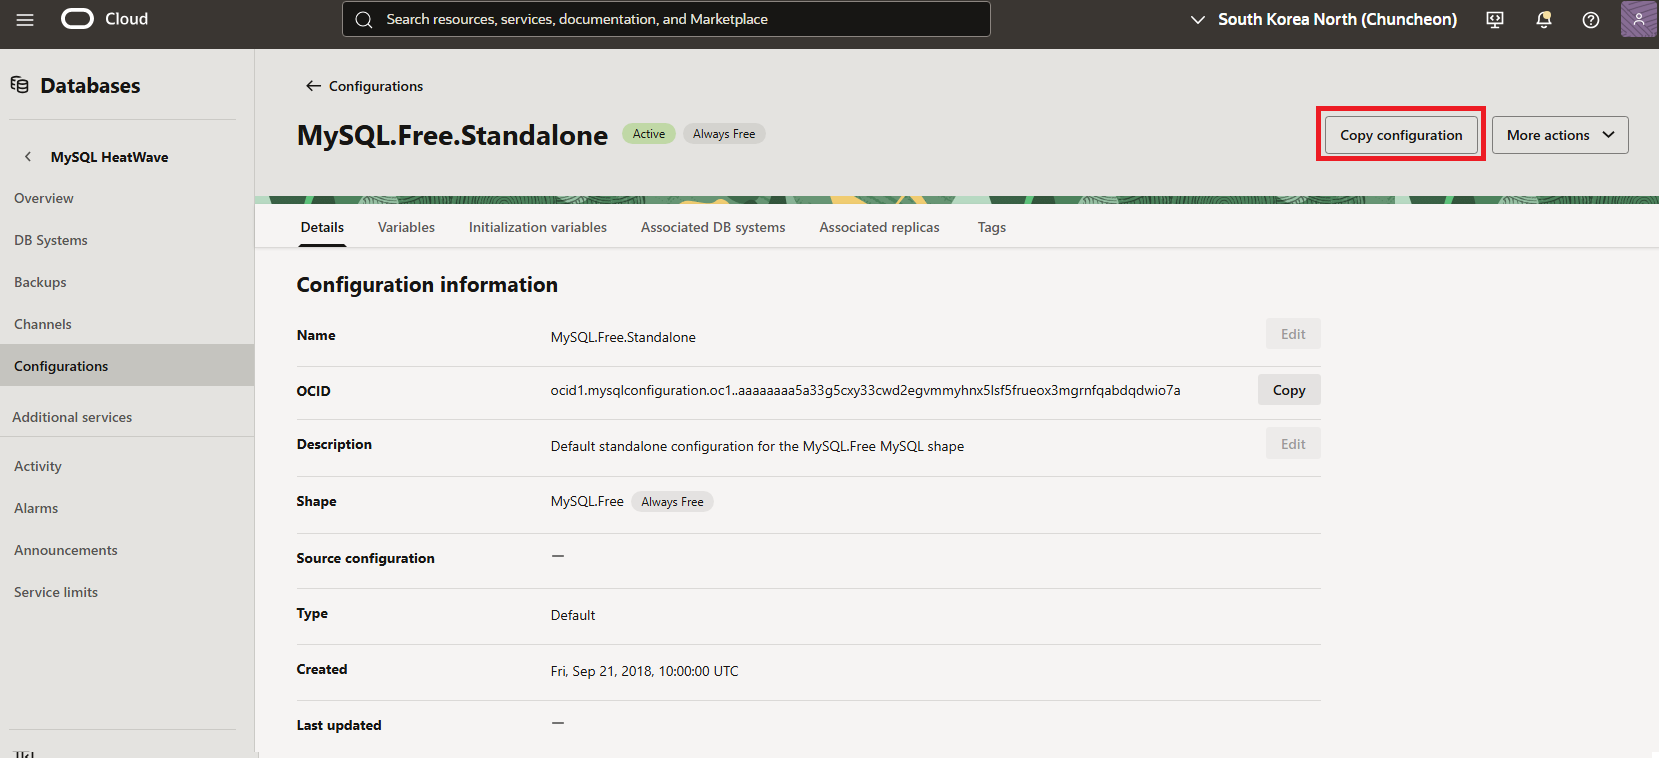Screen dimensions: 1659x758
Task: Click the Name value MySQL.Free.Standalone
Action: [623, 337]
